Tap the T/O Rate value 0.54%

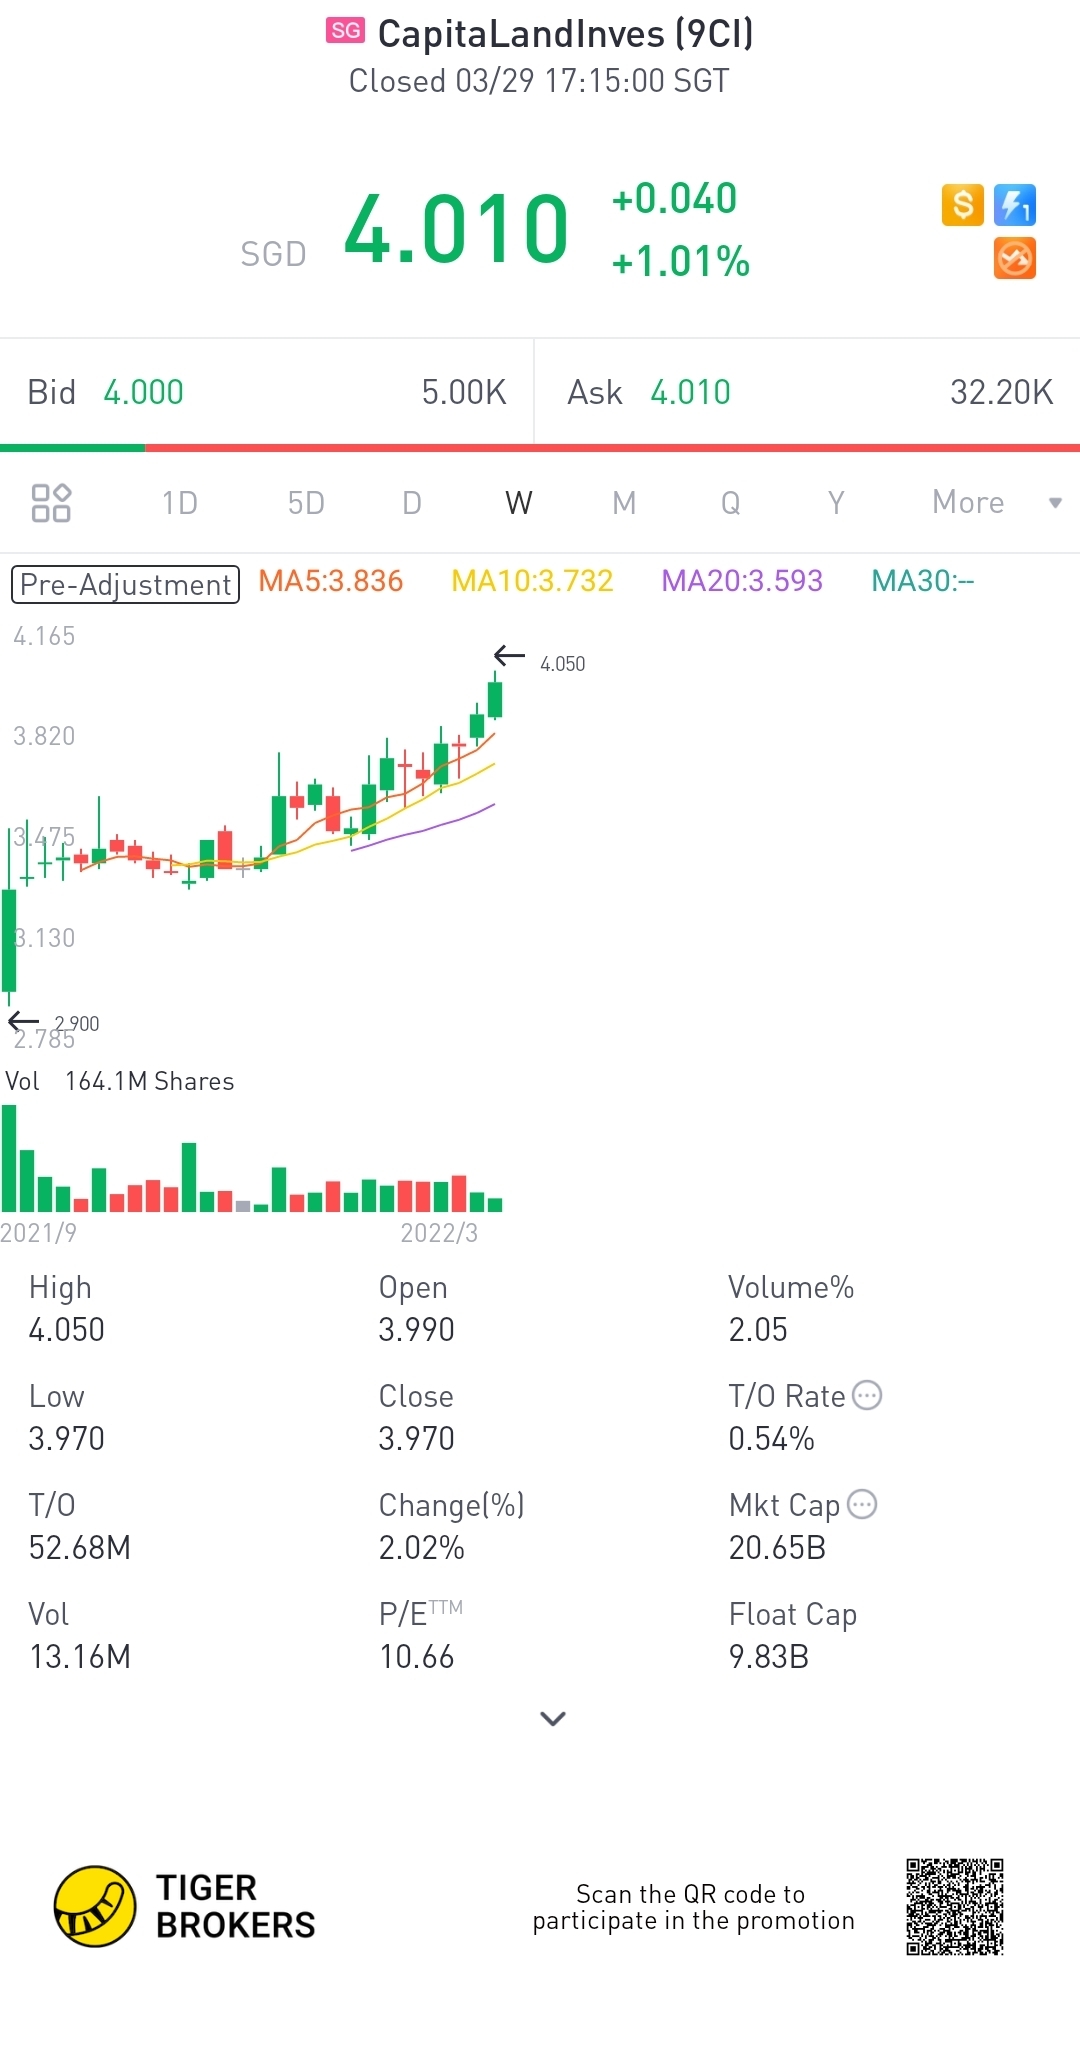tap(771, 1439)
